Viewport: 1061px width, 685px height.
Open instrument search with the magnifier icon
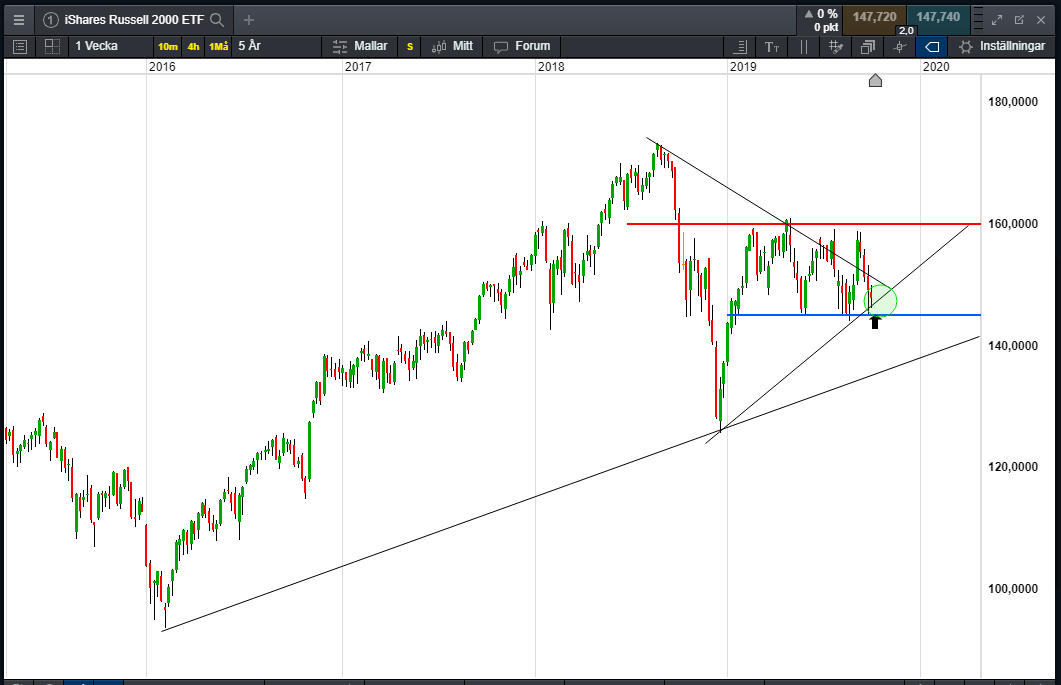tap(217, 20)
